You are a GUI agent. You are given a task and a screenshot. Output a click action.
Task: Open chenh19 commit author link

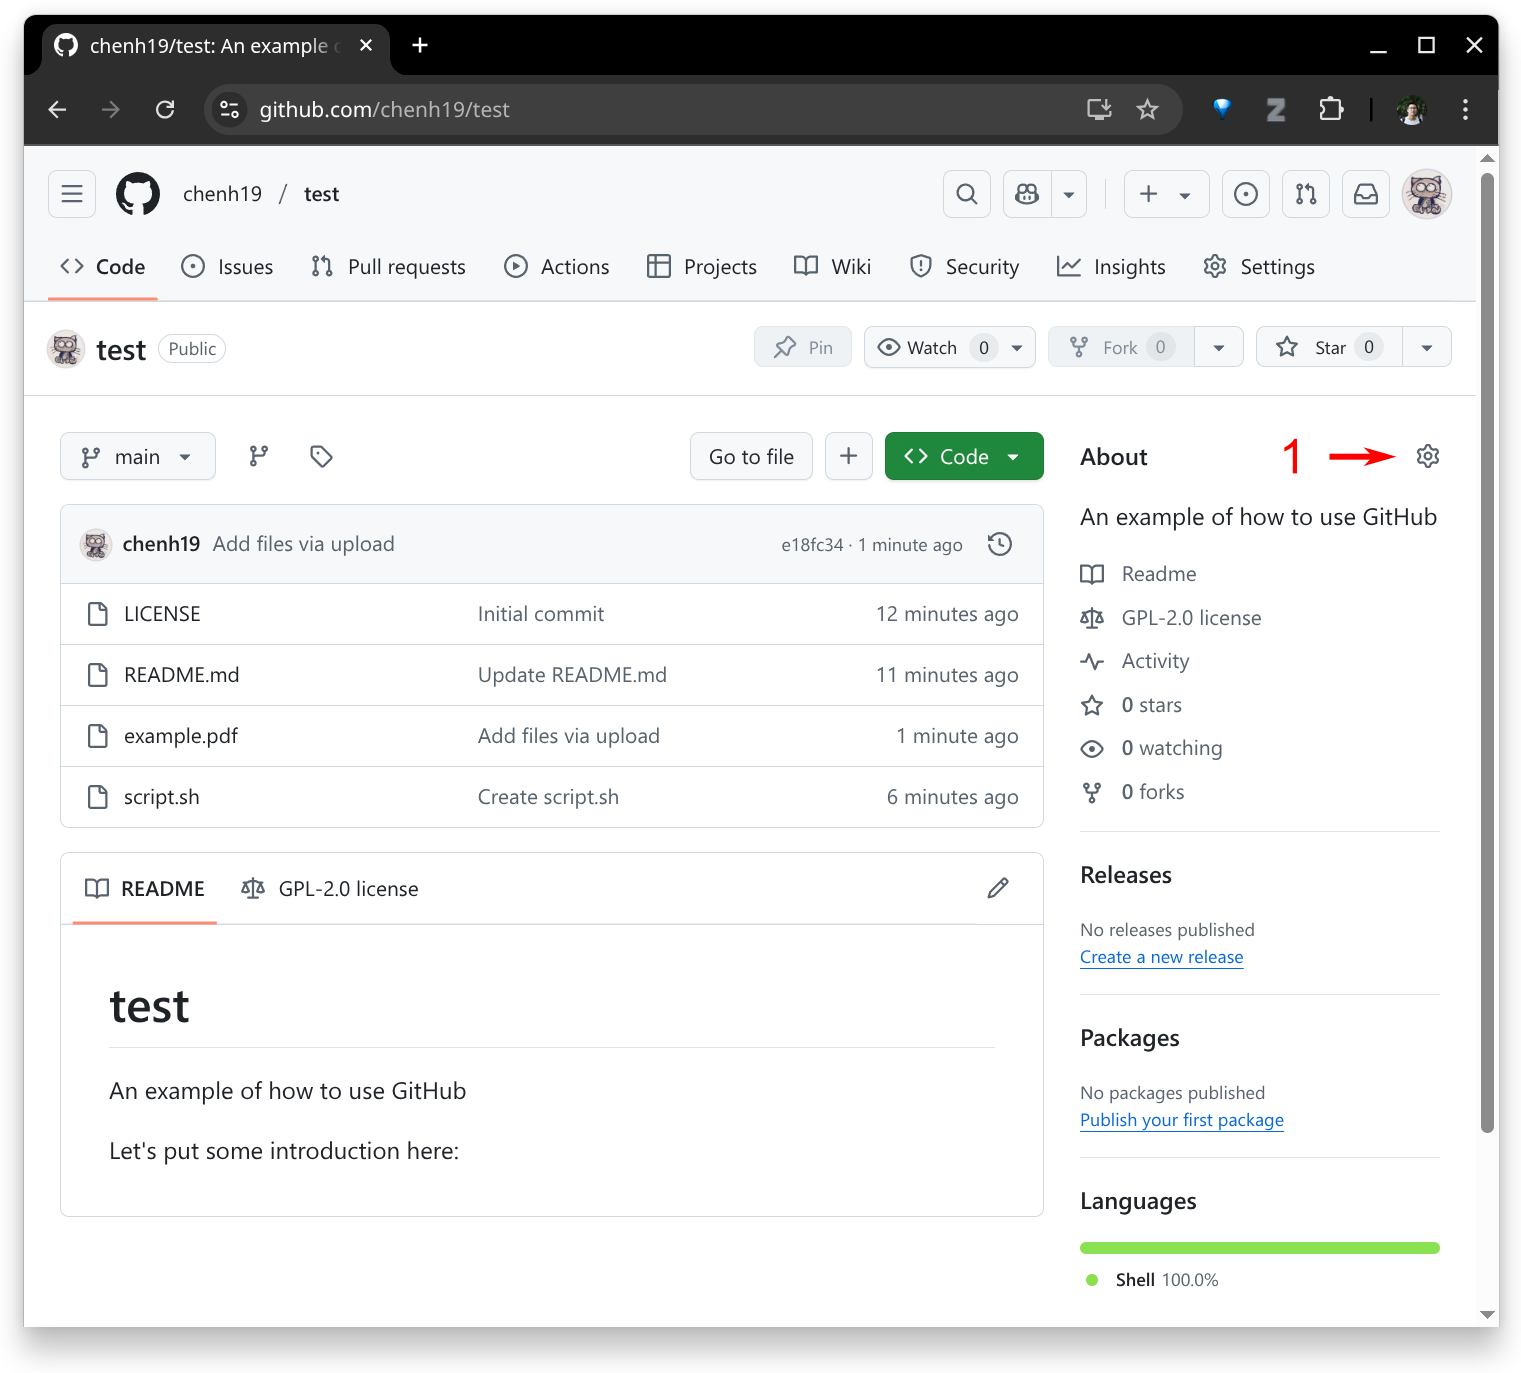(x=161, y=544)
